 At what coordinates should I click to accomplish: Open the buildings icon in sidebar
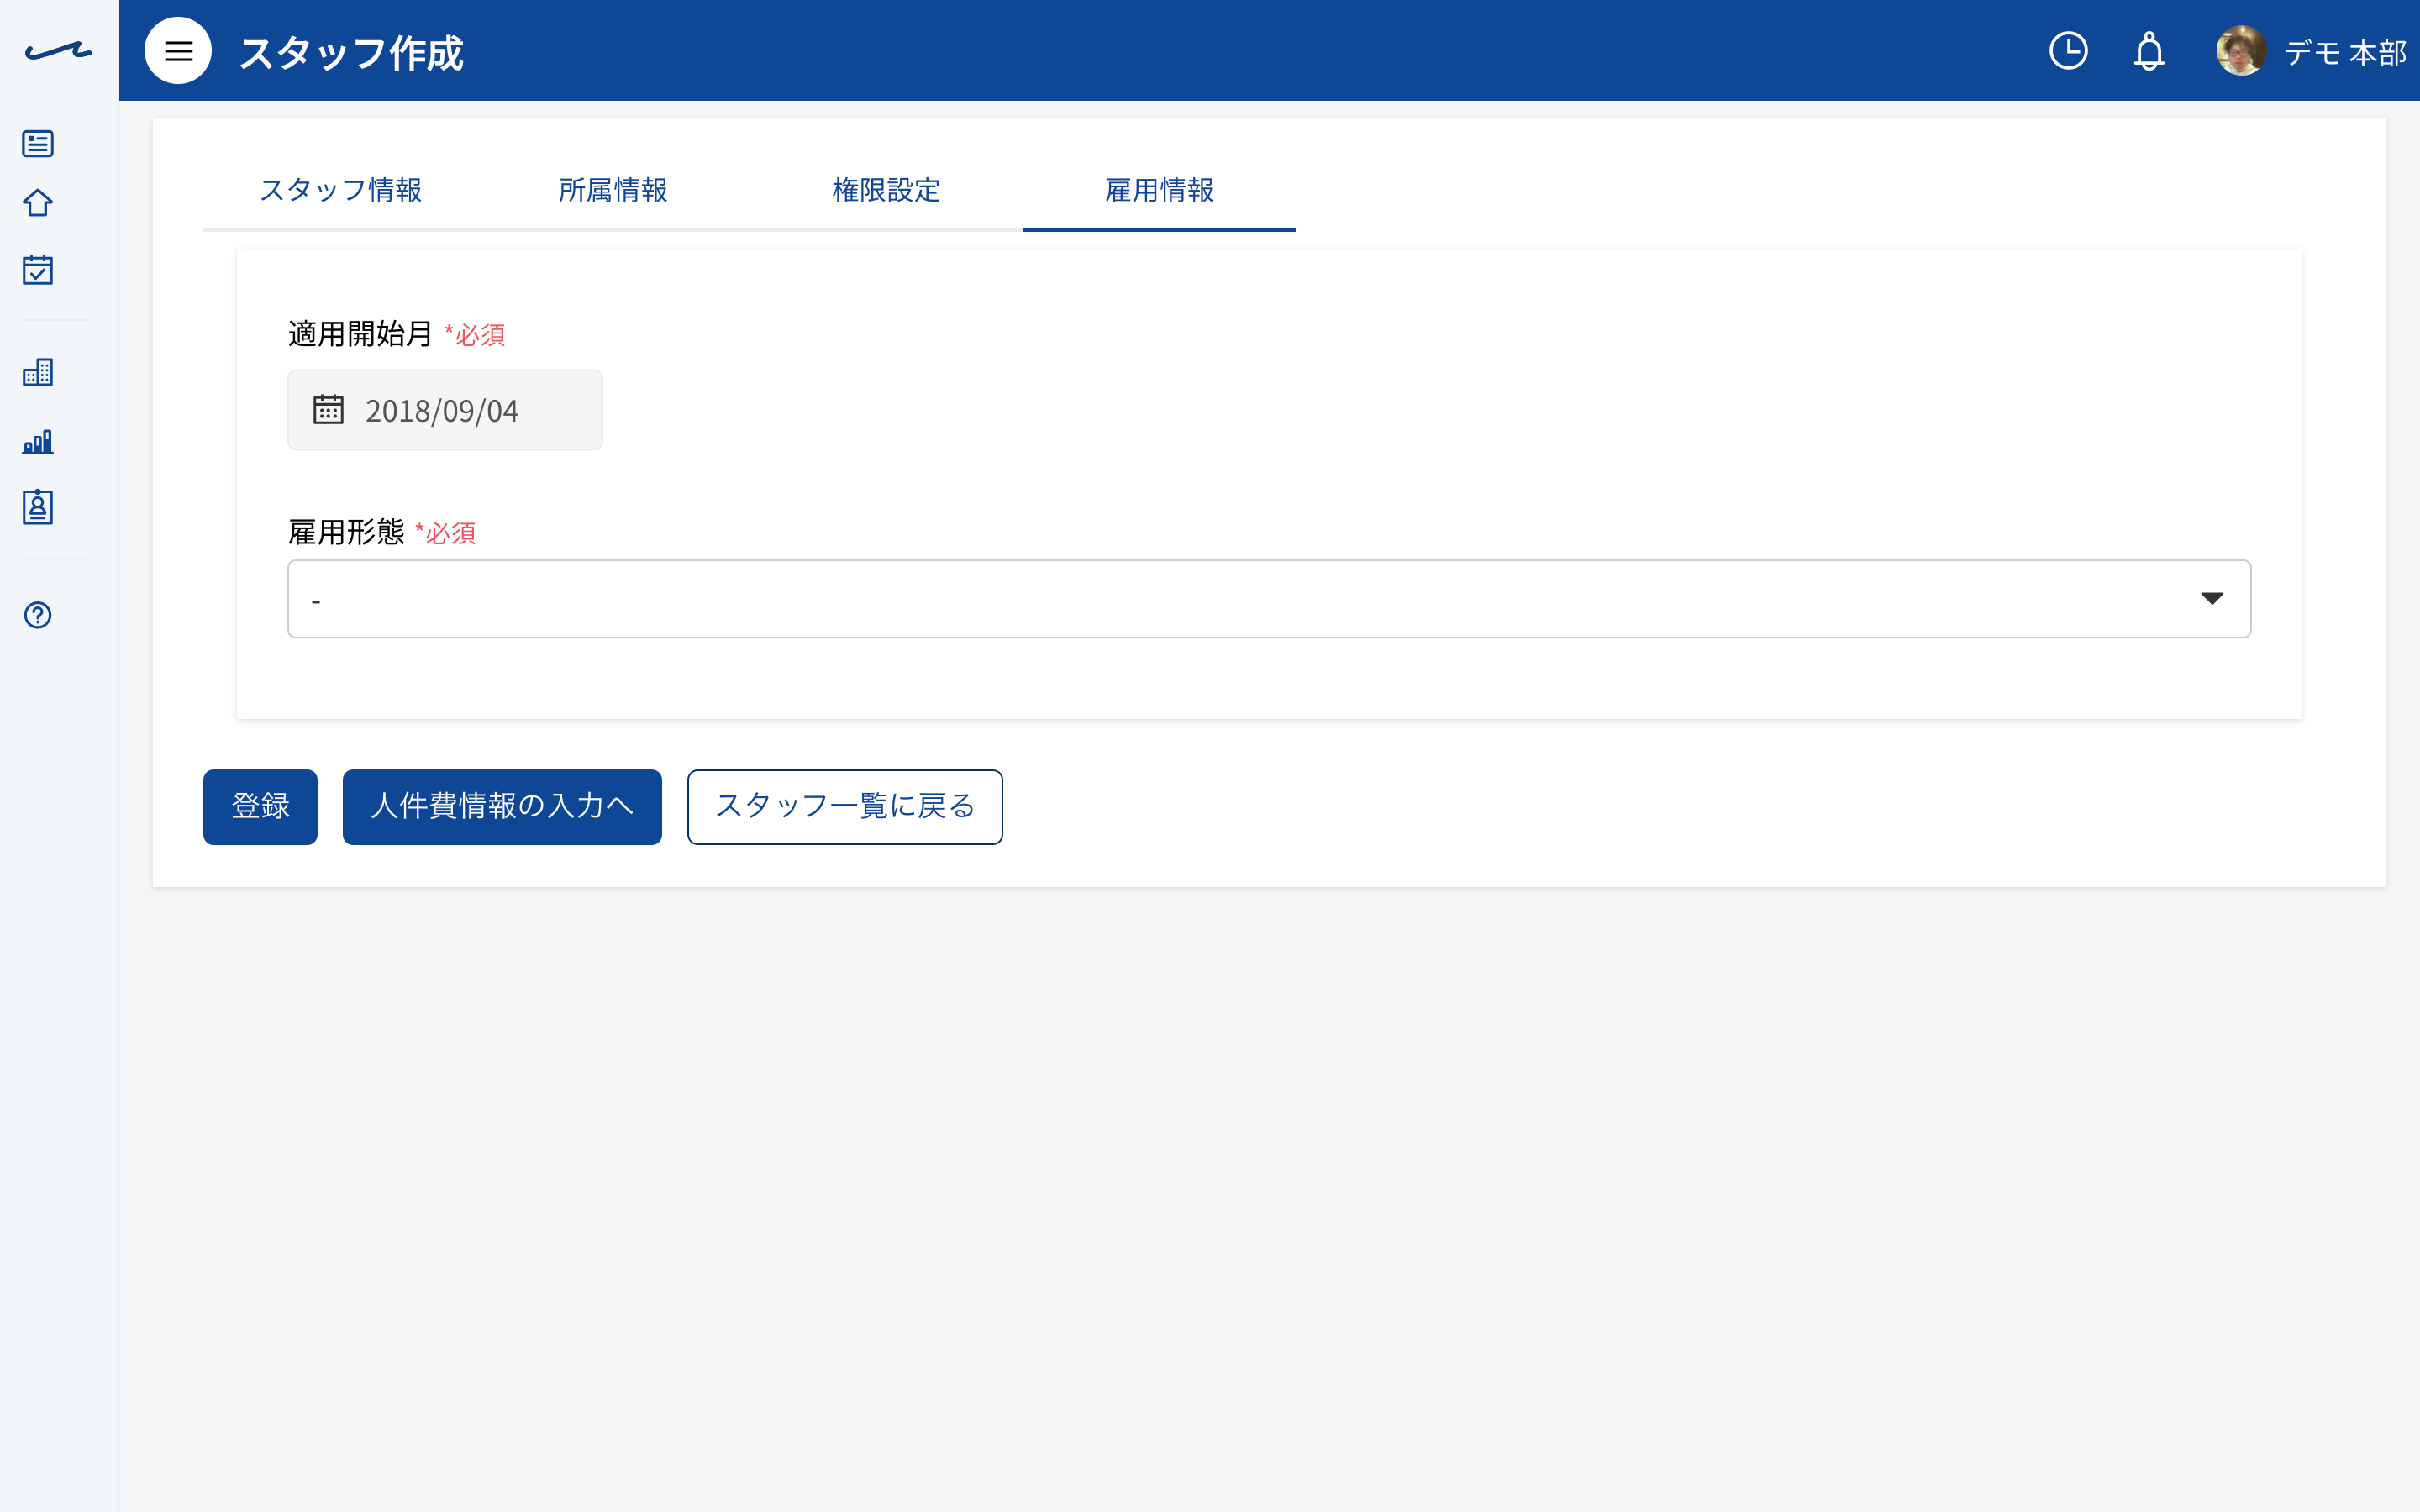click(x=38, y=373)
